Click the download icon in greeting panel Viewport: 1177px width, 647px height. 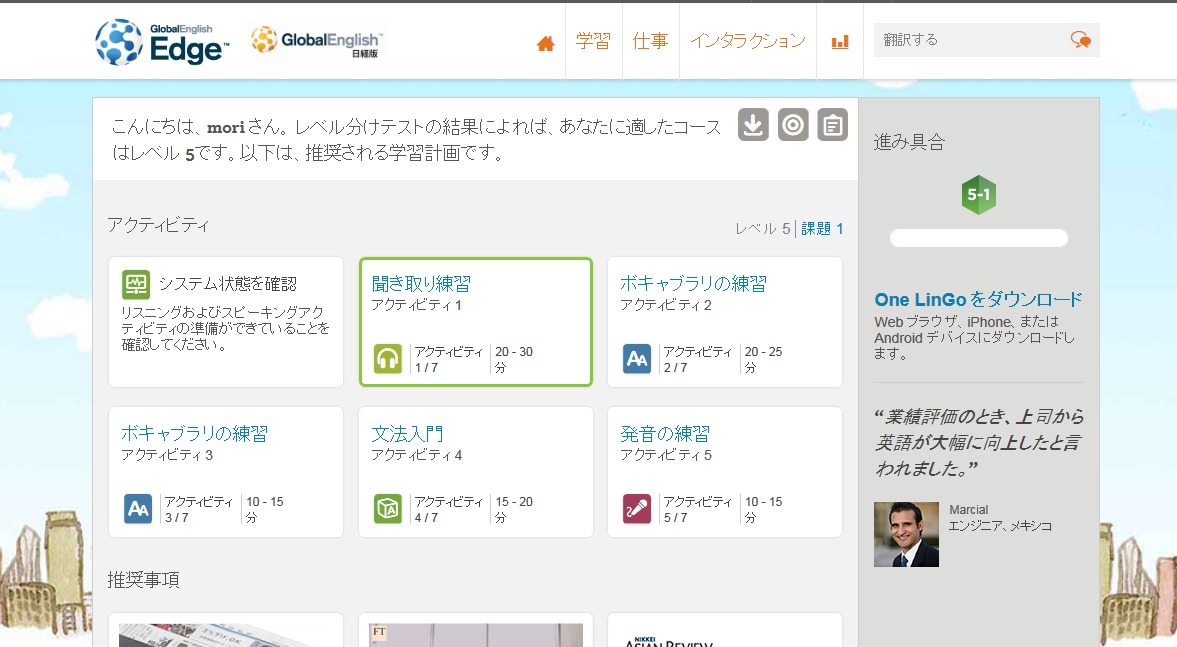click(753, 125)
